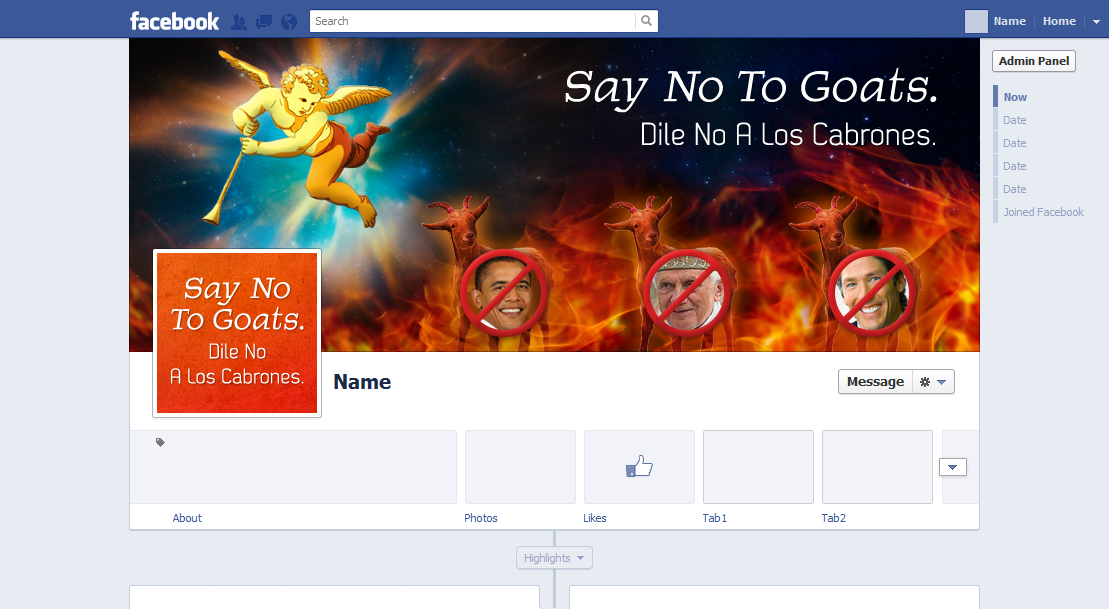The height and width of the screenshot is (609, 1109).
Task: Open the Photos link
Action: coord(481,518)
